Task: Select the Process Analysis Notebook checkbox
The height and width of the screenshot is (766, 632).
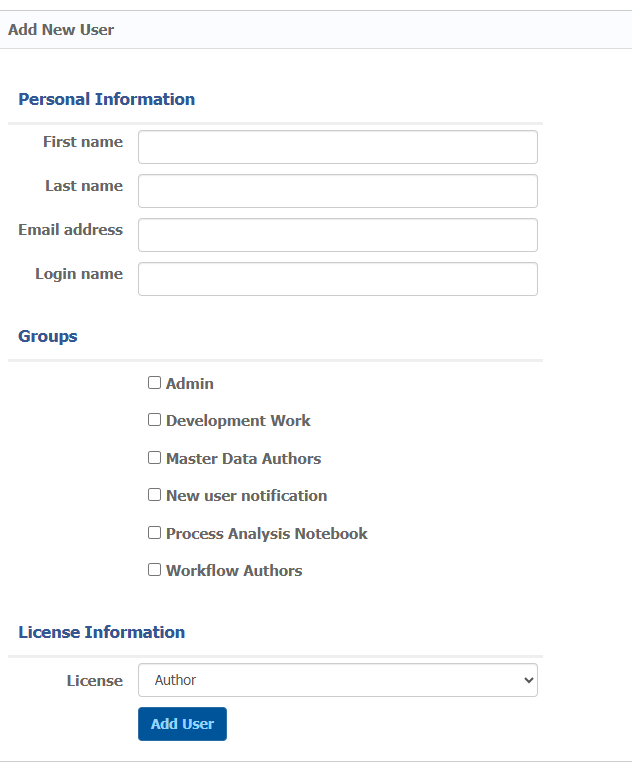Action: click(155, 533)
